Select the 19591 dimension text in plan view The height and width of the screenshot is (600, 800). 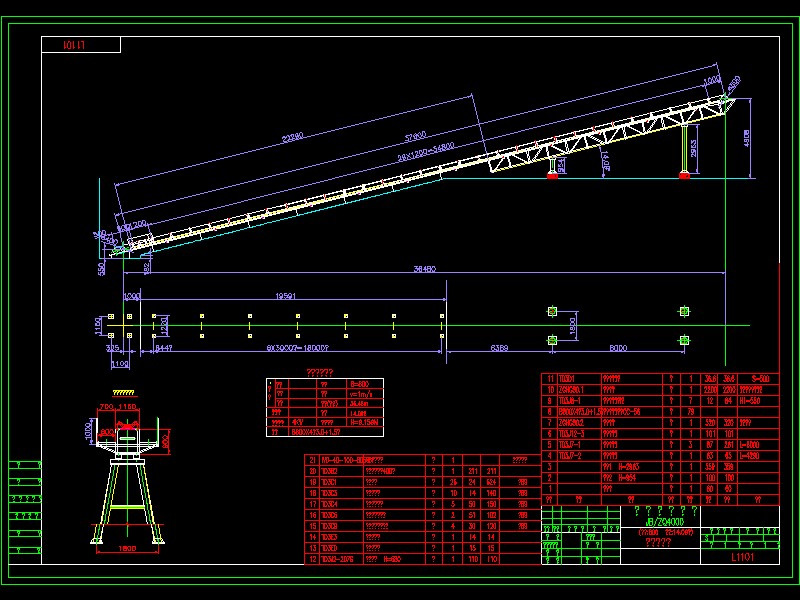tap(286, 296)
